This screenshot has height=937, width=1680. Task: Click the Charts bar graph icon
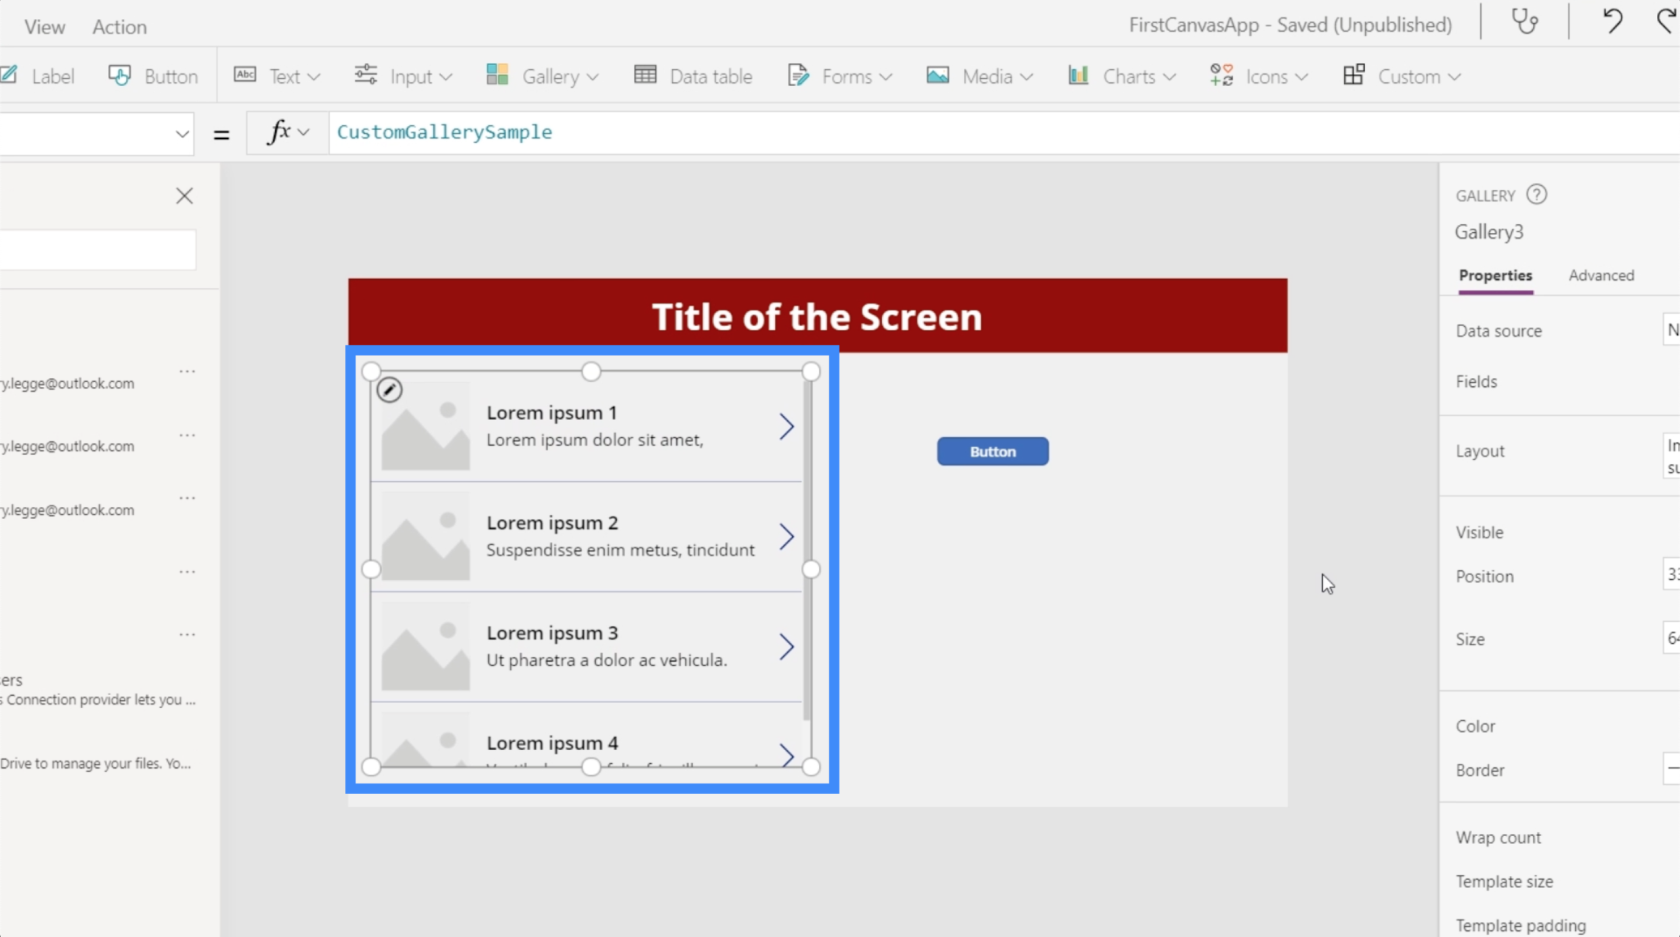click(x=1078, y=75)
